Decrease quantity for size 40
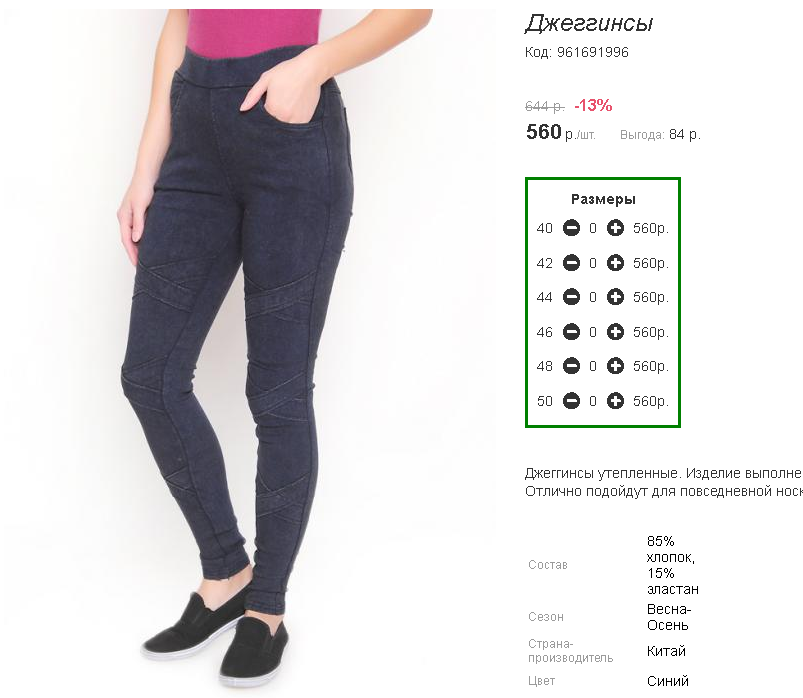This screenshot has height=698, width=803. coord(571,228)
